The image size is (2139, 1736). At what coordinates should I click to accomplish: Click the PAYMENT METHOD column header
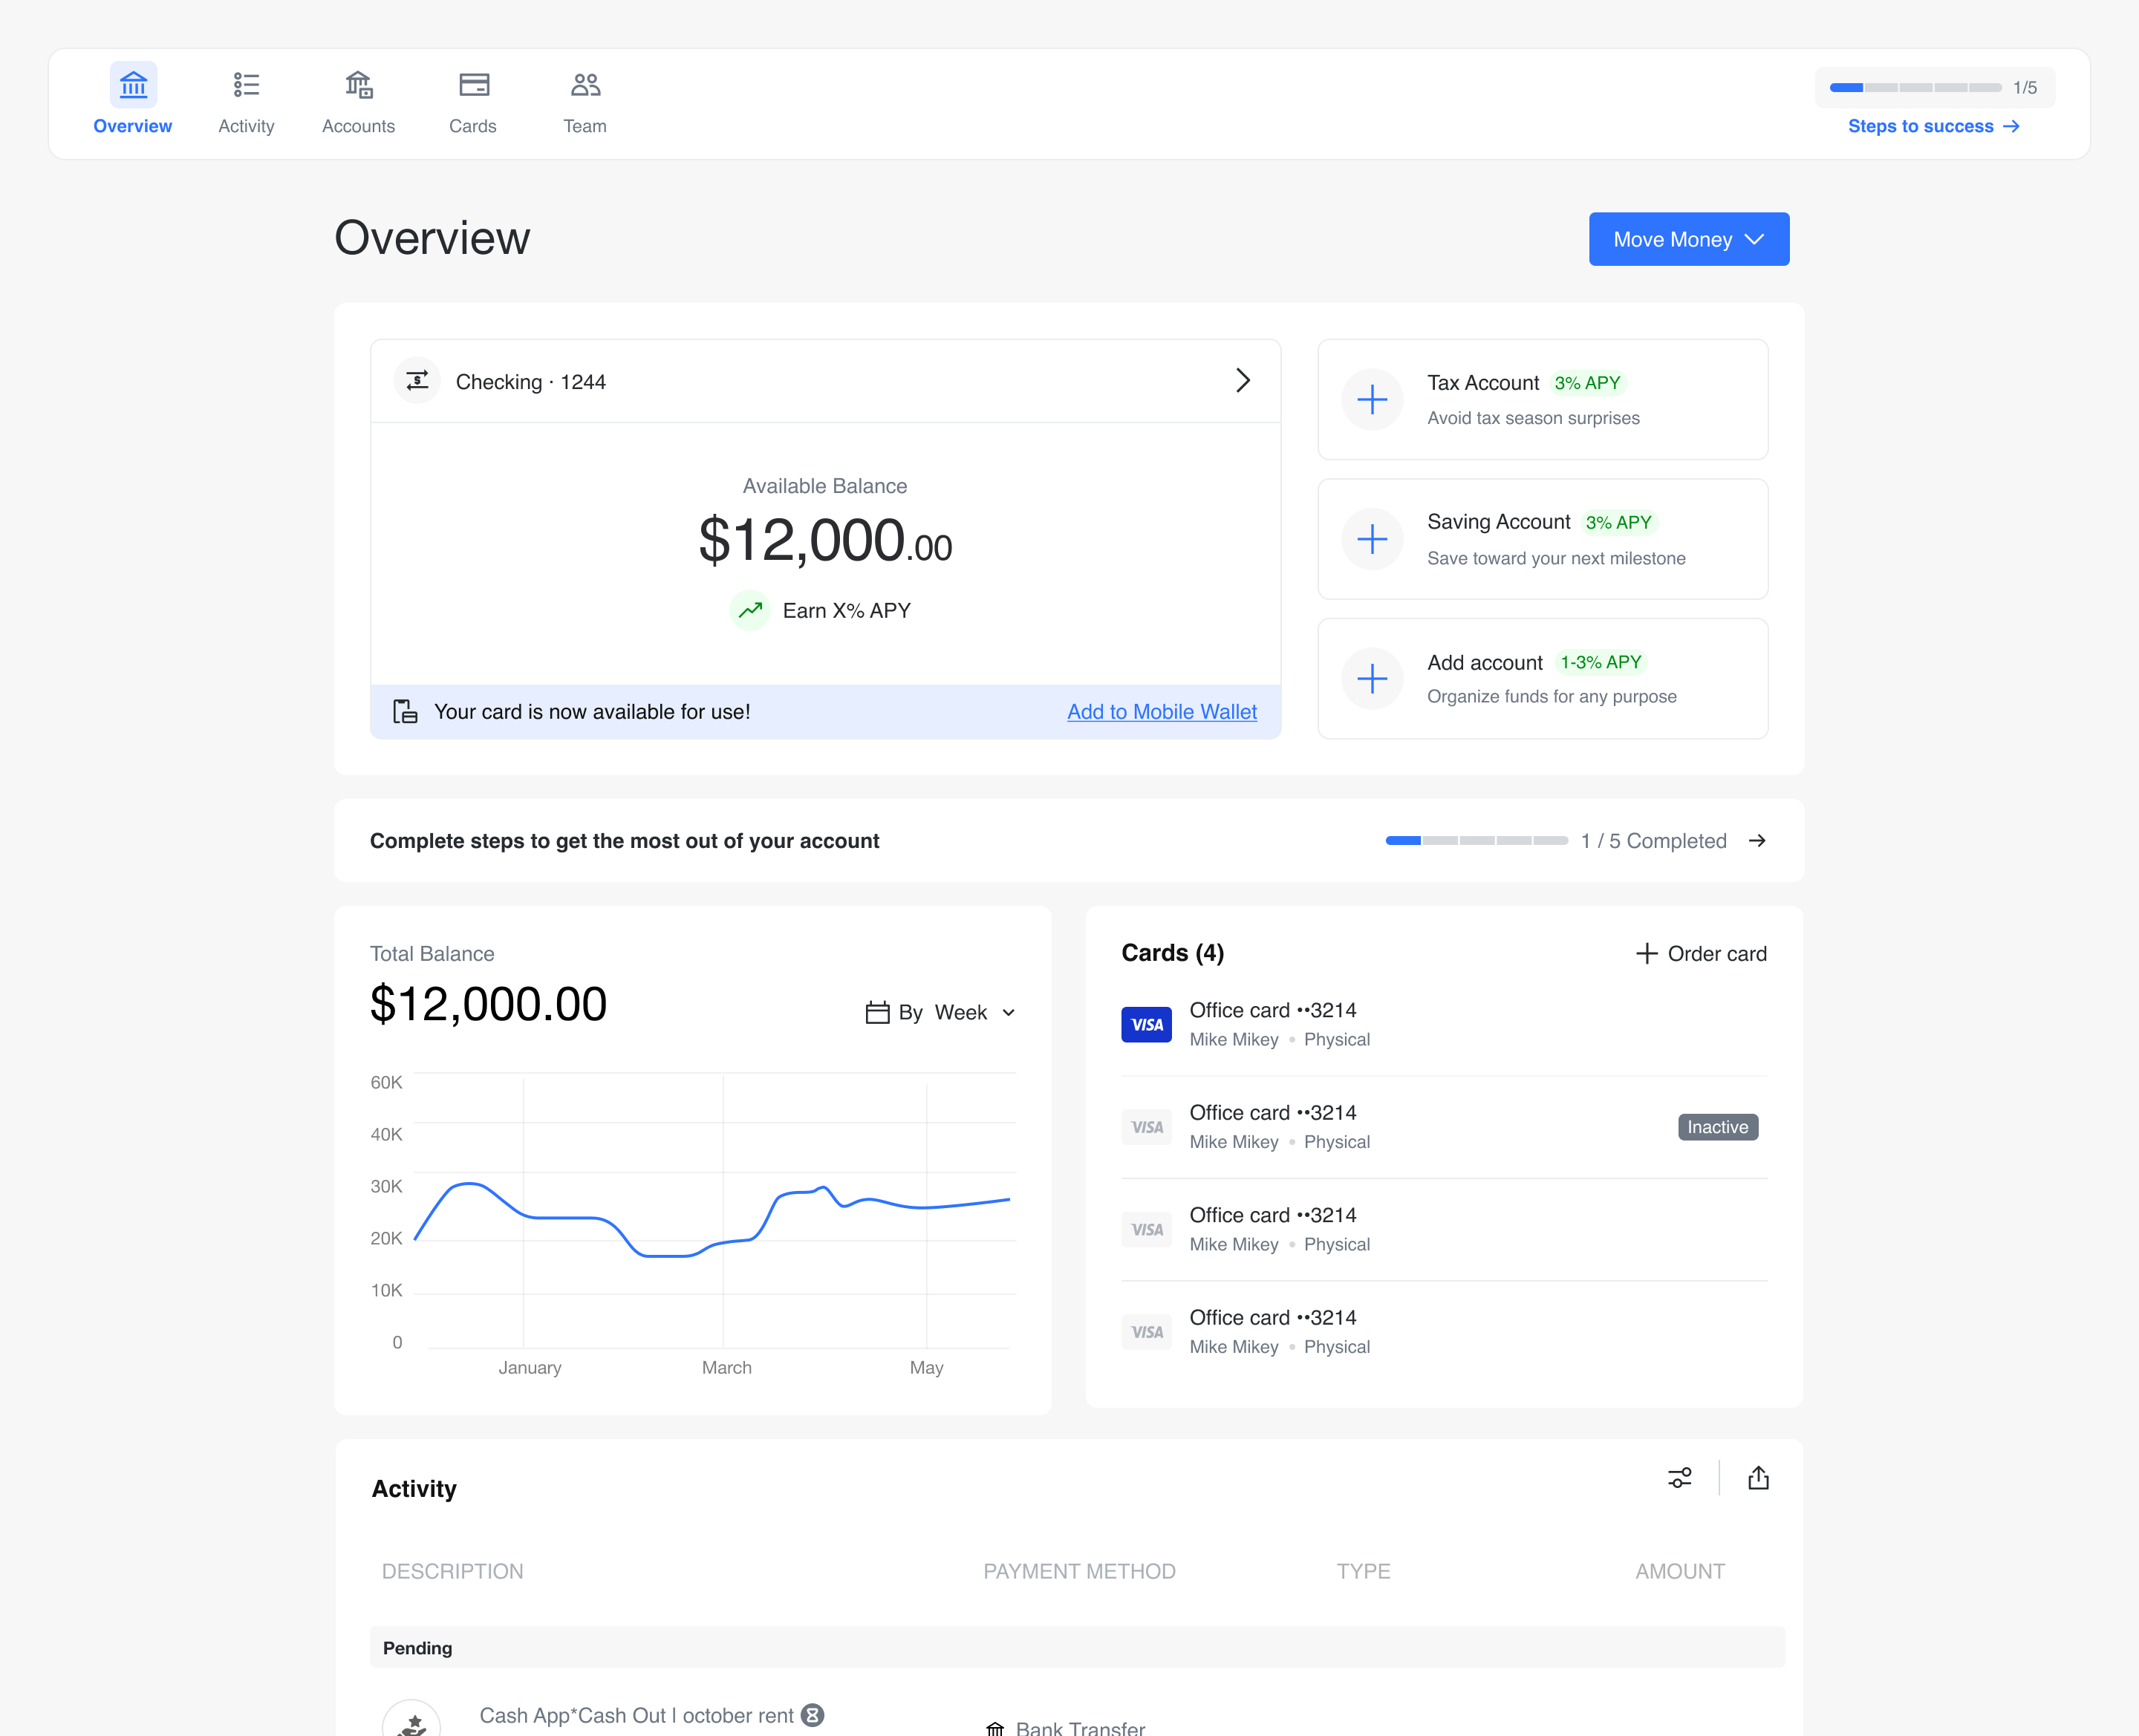(x=1079, y=1571)
